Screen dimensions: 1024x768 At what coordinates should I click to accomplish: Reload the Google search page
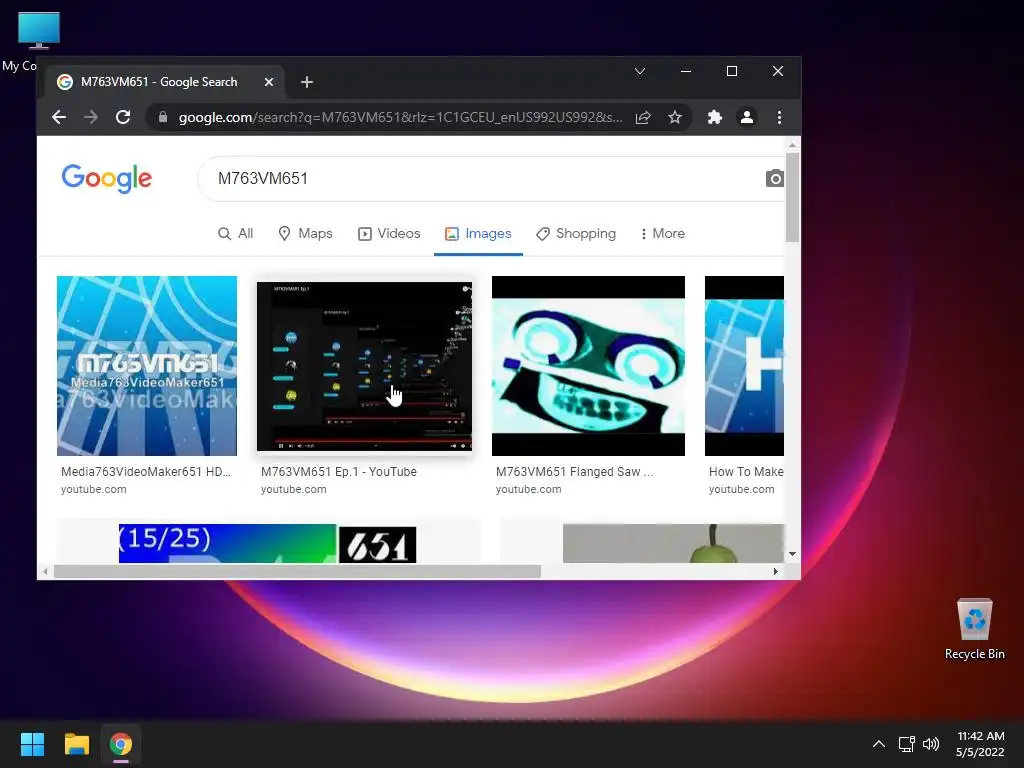pos(123,118)
